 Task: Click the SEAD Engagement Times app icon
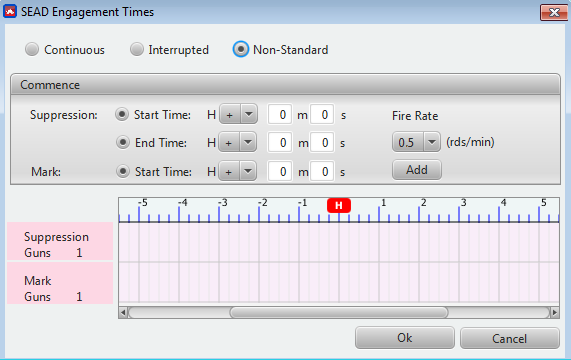coord(10,12)
